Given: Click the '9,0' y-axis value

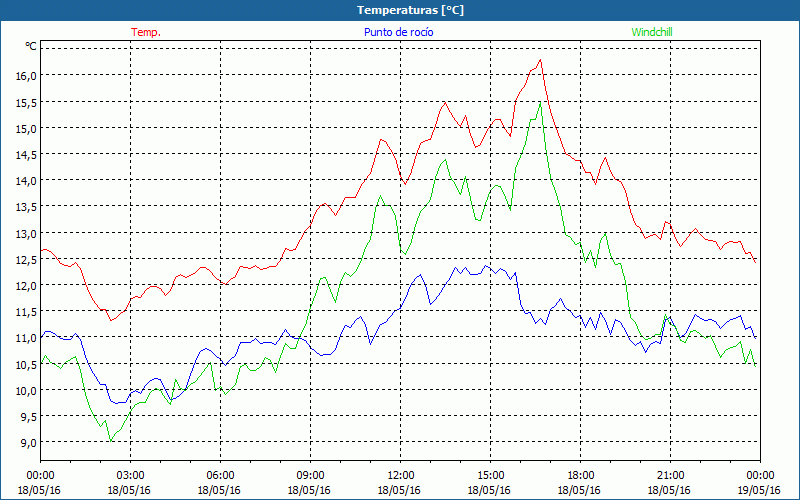Looking at the screenshot, I should 29,443.
